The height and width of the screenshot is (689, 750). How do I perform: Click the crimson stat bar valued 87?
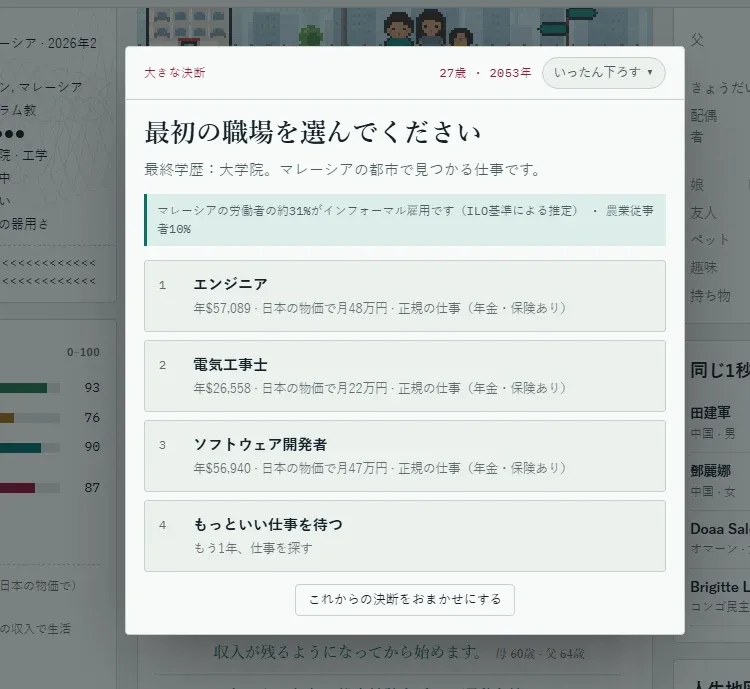pyautogui.click(x=30, y=488)
